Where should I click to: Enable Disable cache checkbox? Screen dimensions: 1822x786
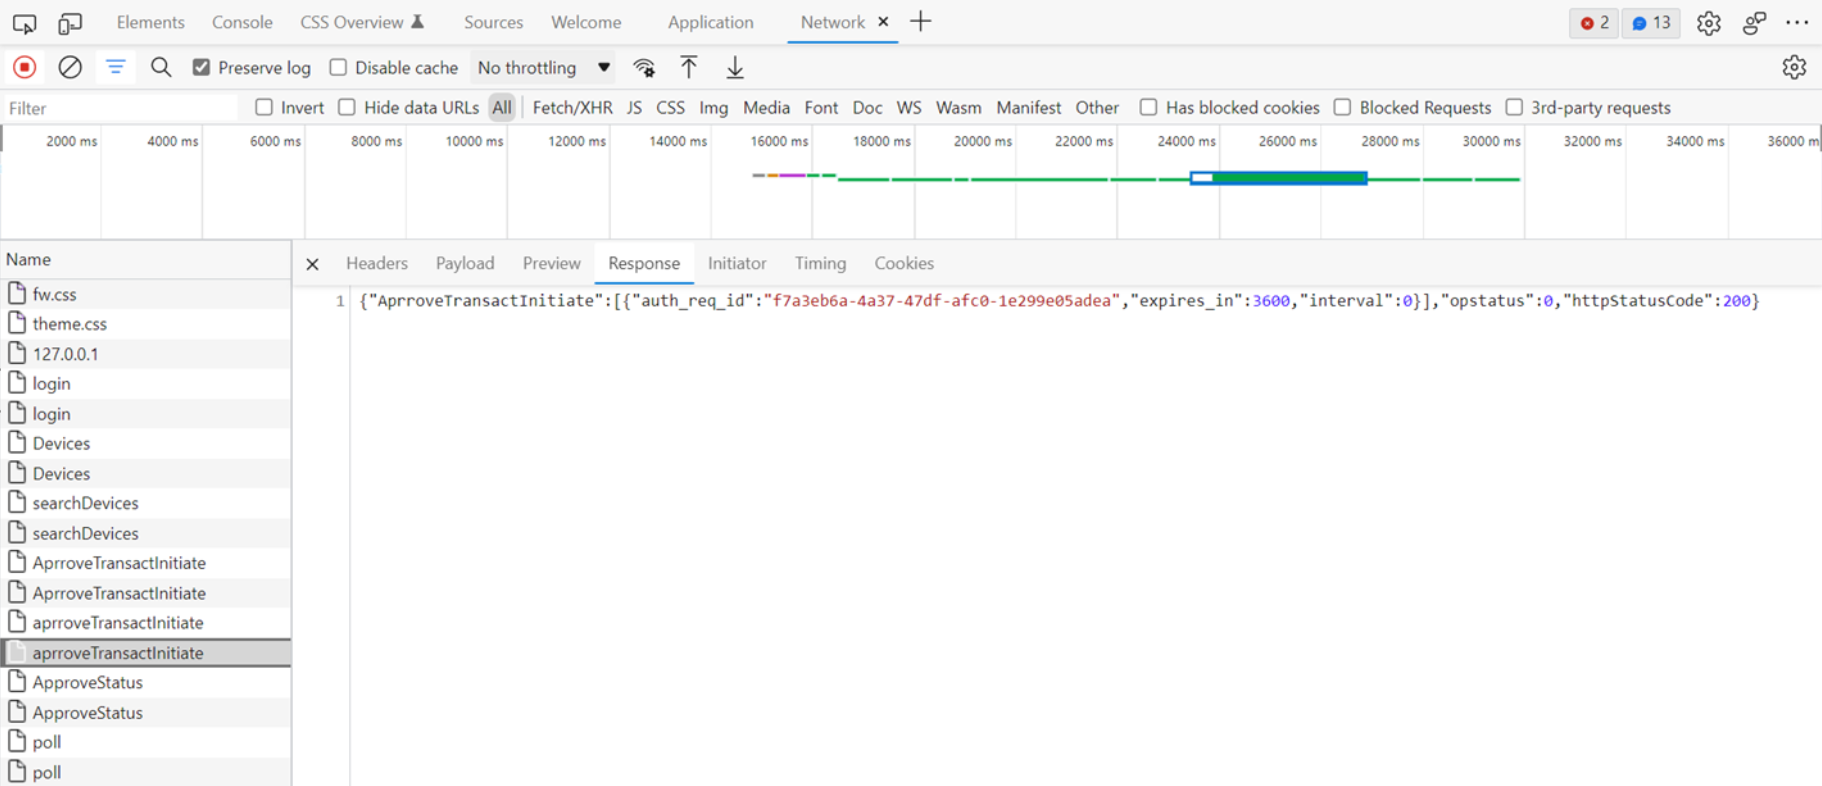tap(338, 67)
